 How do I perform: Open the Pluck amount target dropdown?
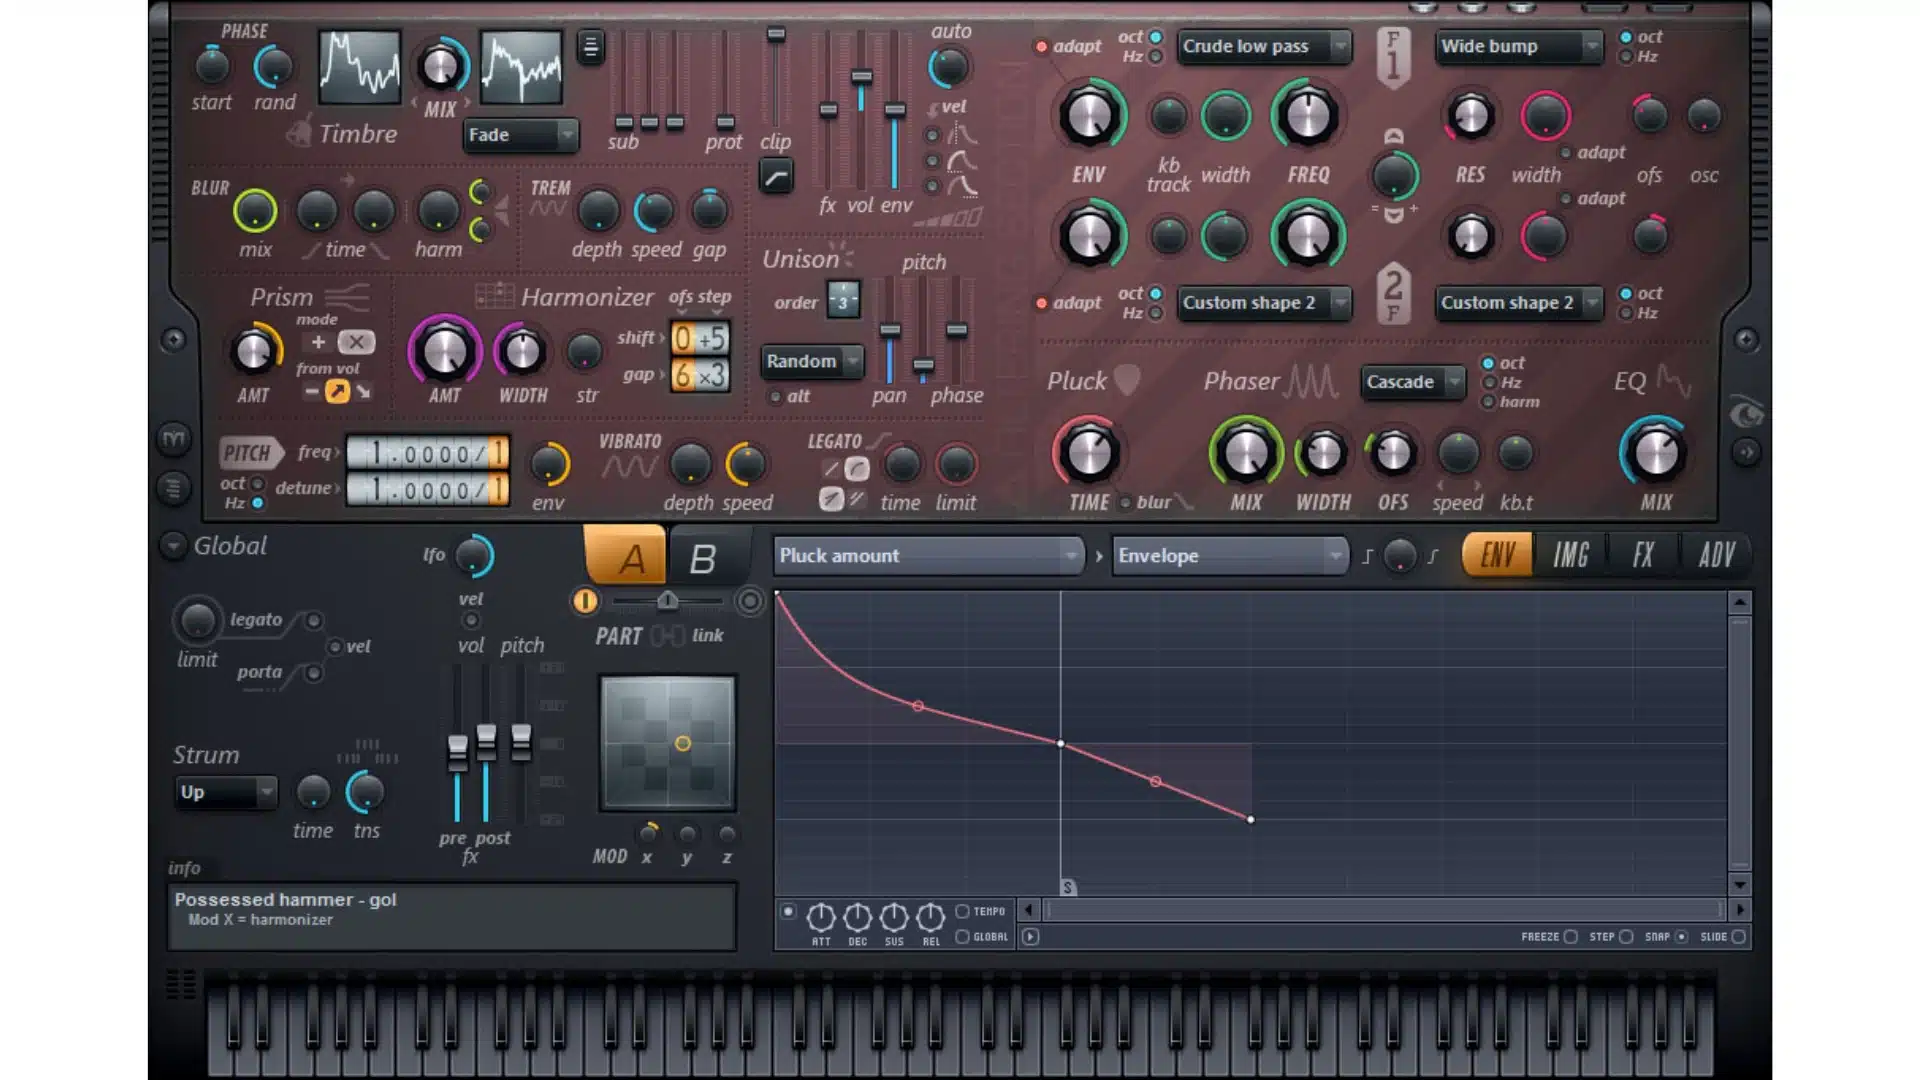[x=929, y=556]
